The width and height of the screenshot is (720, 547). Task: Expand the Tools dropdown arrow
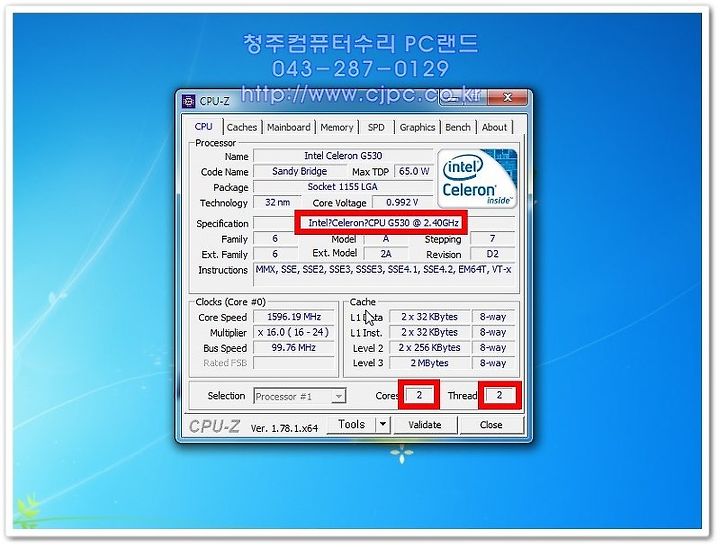coord(382,425)
